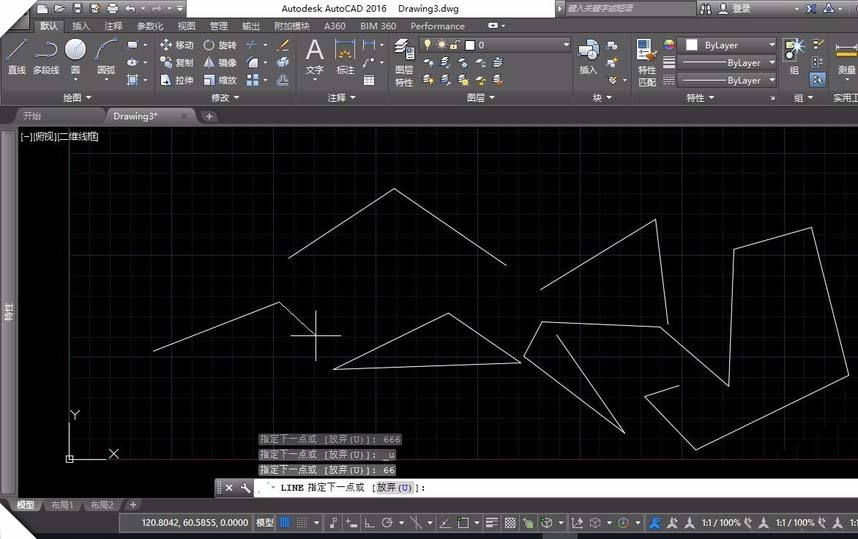858x539 pixels.
Task: Toggle grid display in status bar
Action: point(286,522)
